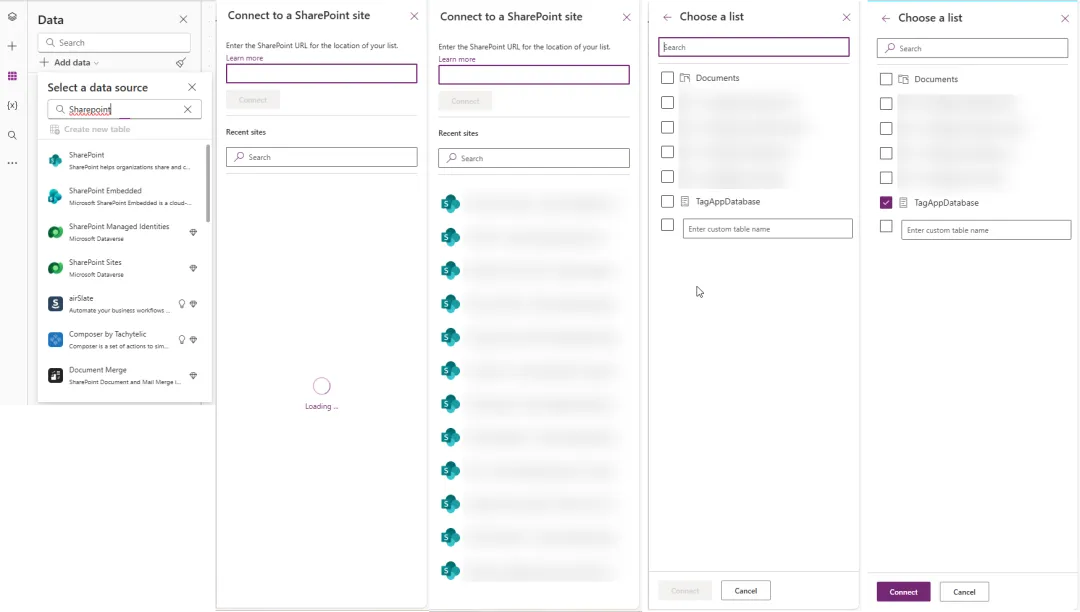Click lightbulb icon on Composer by Tachytelic row
1080x612 pixels.
click(182, 339)
